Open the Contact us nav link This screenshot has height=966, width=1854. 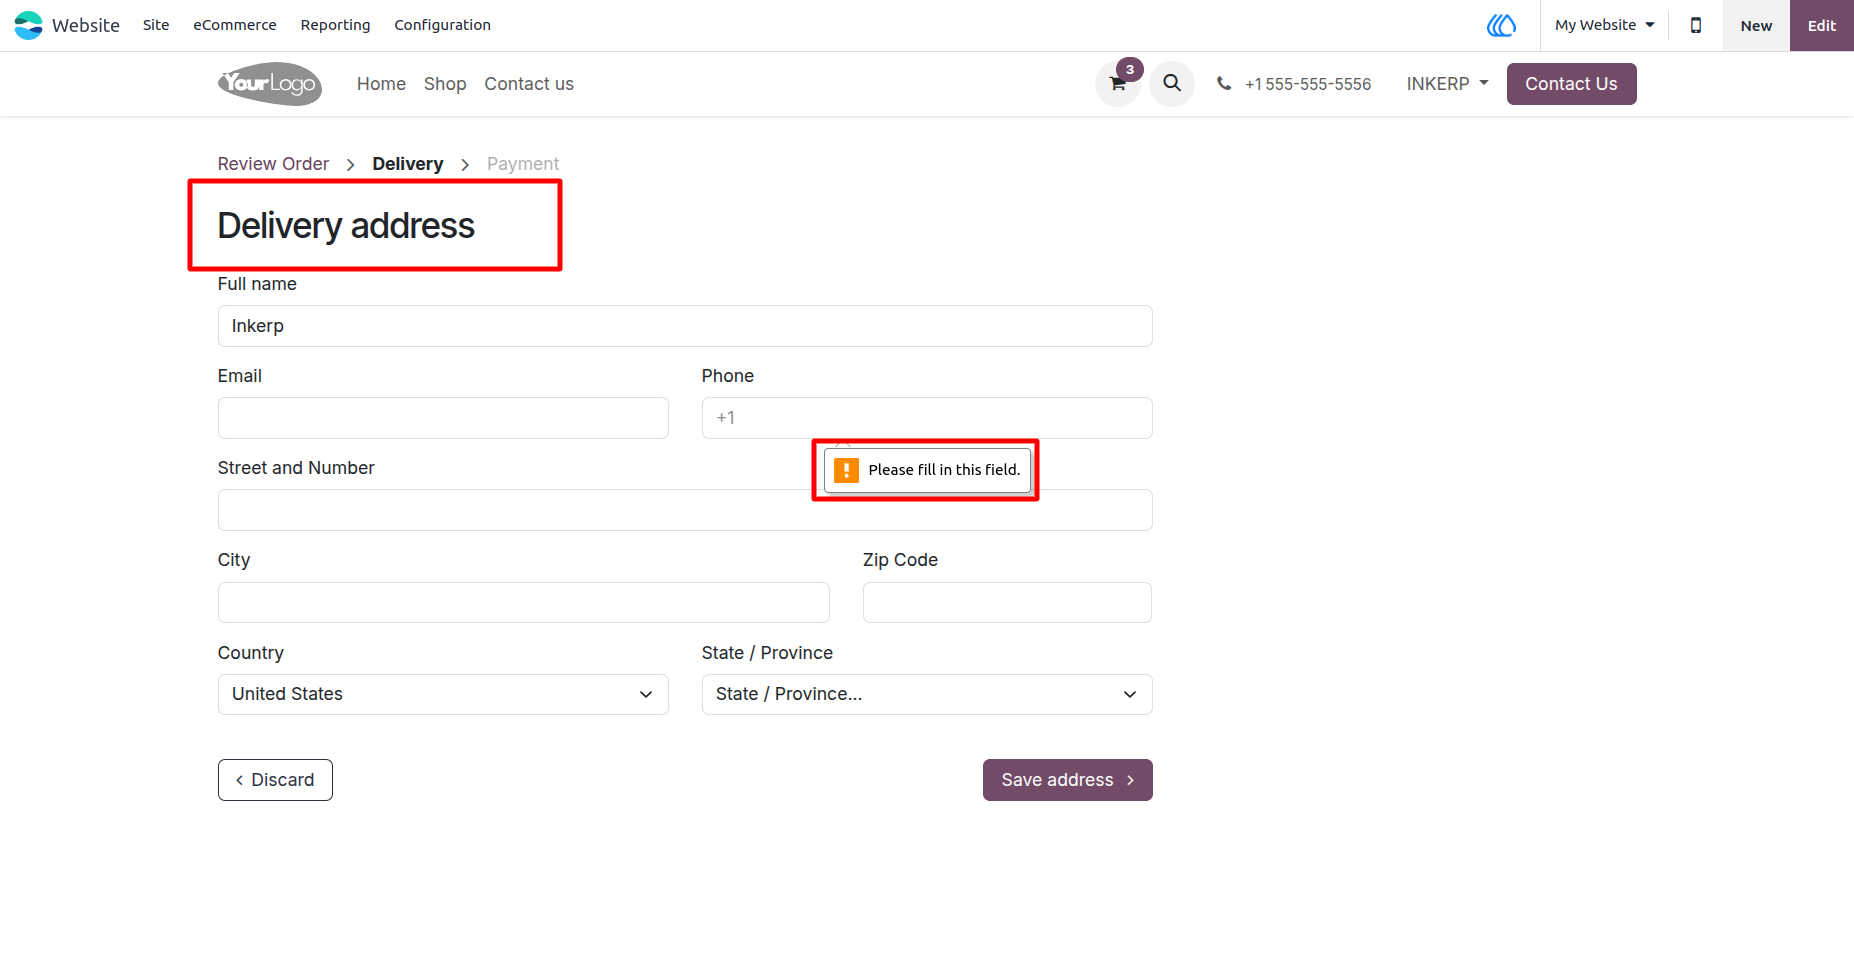coord(529,84)
